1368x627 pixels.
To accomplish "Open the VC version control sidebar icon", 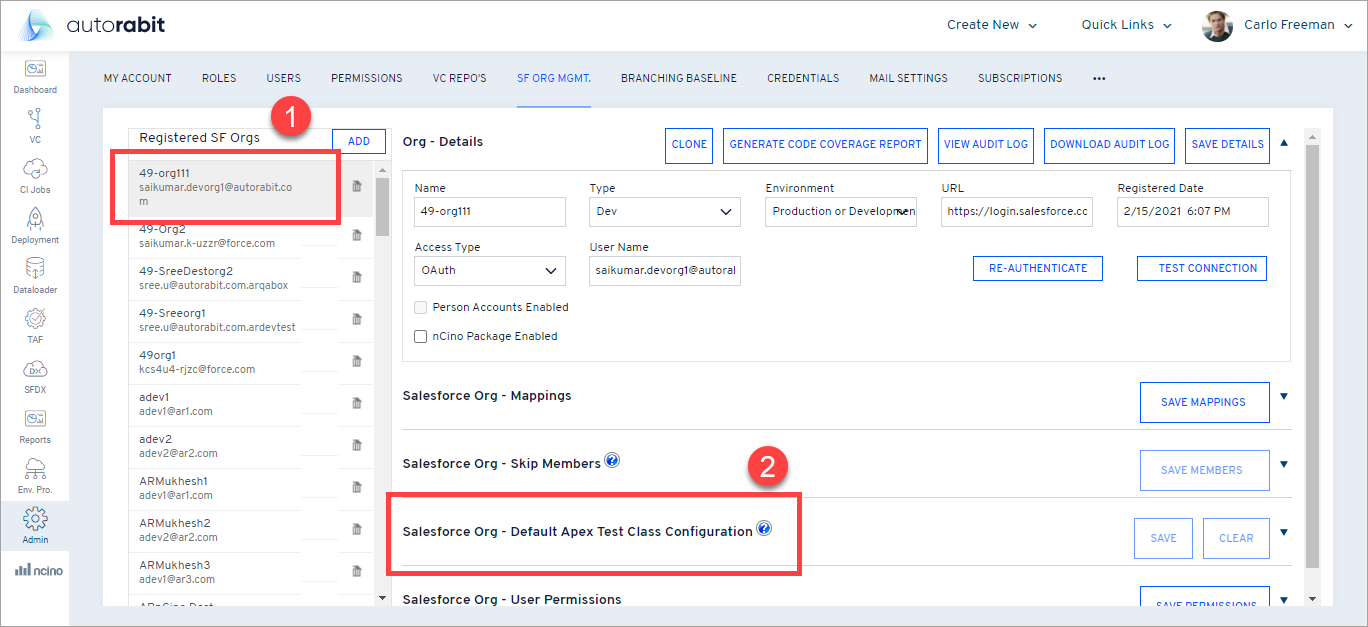I will pos(35,120).
